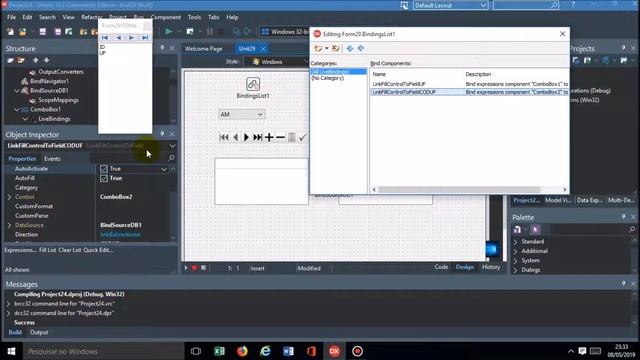Expand the Control property
Image resolution: width=640 pixels, height=360 pixels.
click(x=9, y=197)
